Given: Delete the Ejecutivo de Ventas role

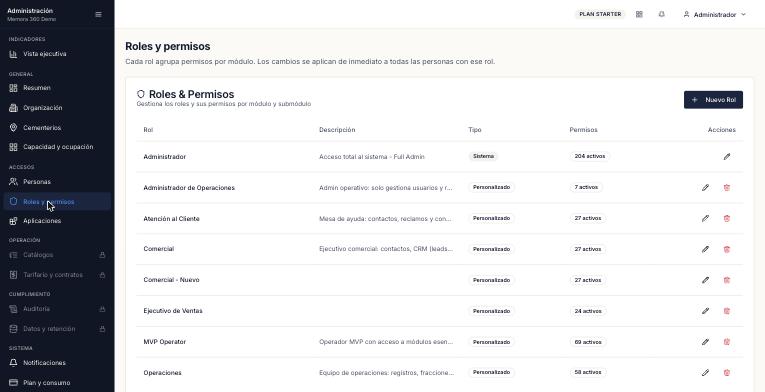Looking at the screenshot, I should point(726,311).
